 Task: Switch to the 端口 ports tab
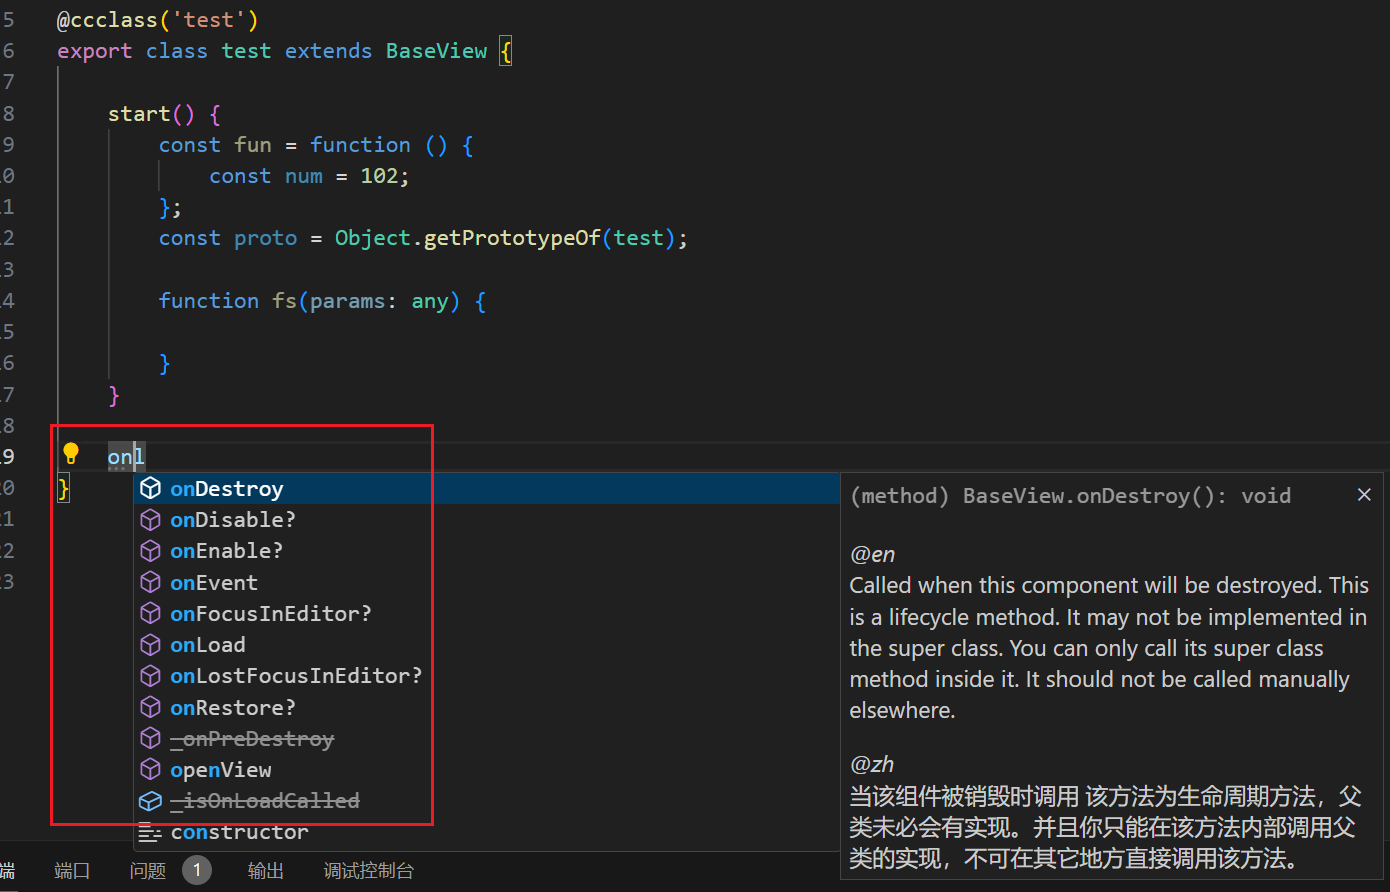click(72, 871)
